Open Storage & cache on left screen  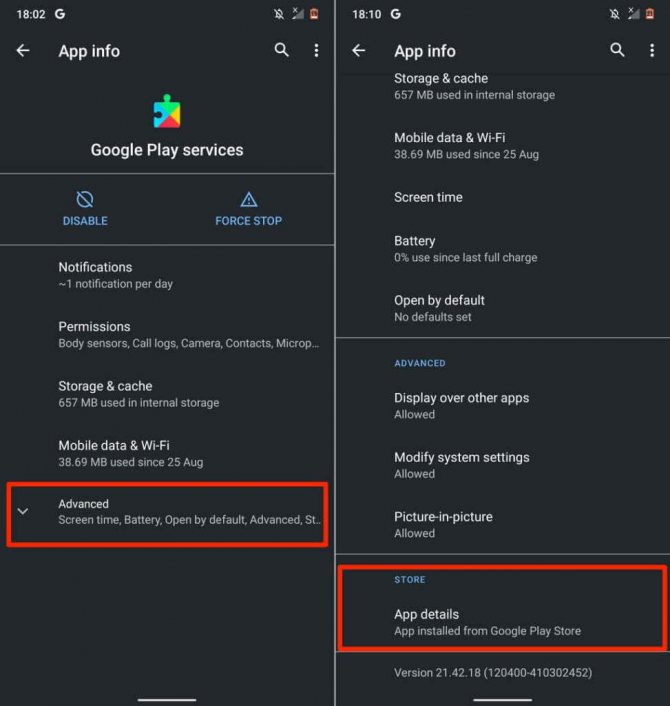(167, 394)
